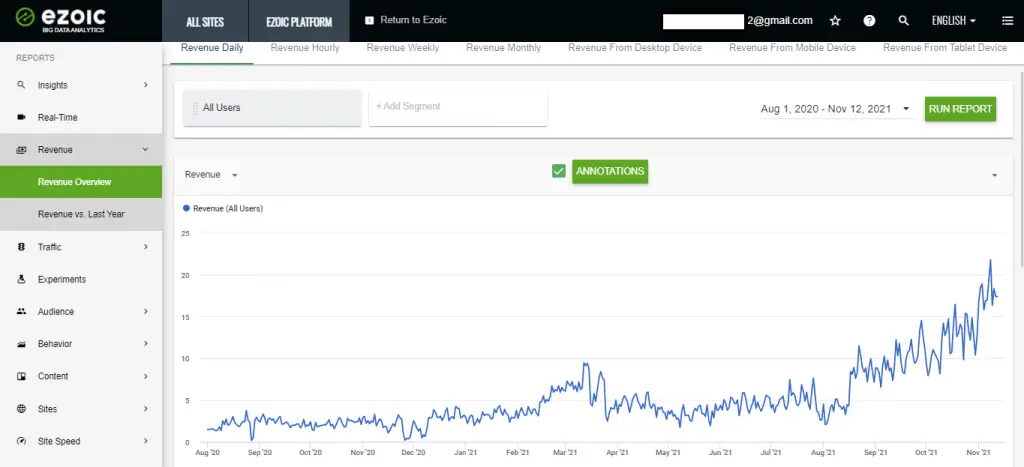Click the Return to Ezoic back icon
This screenshot has width=1024, height=467.
(x=370, y=20)
